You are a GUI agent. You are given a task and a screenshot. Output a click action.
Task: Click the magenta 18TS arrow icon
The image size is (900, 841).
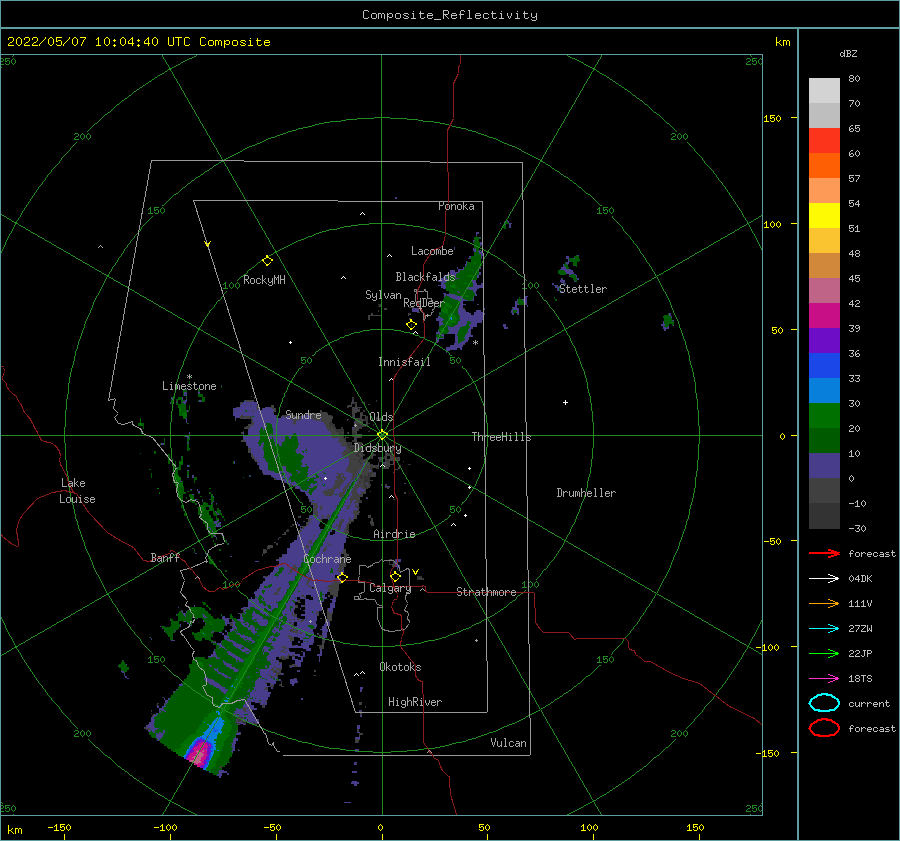[824, 679]
